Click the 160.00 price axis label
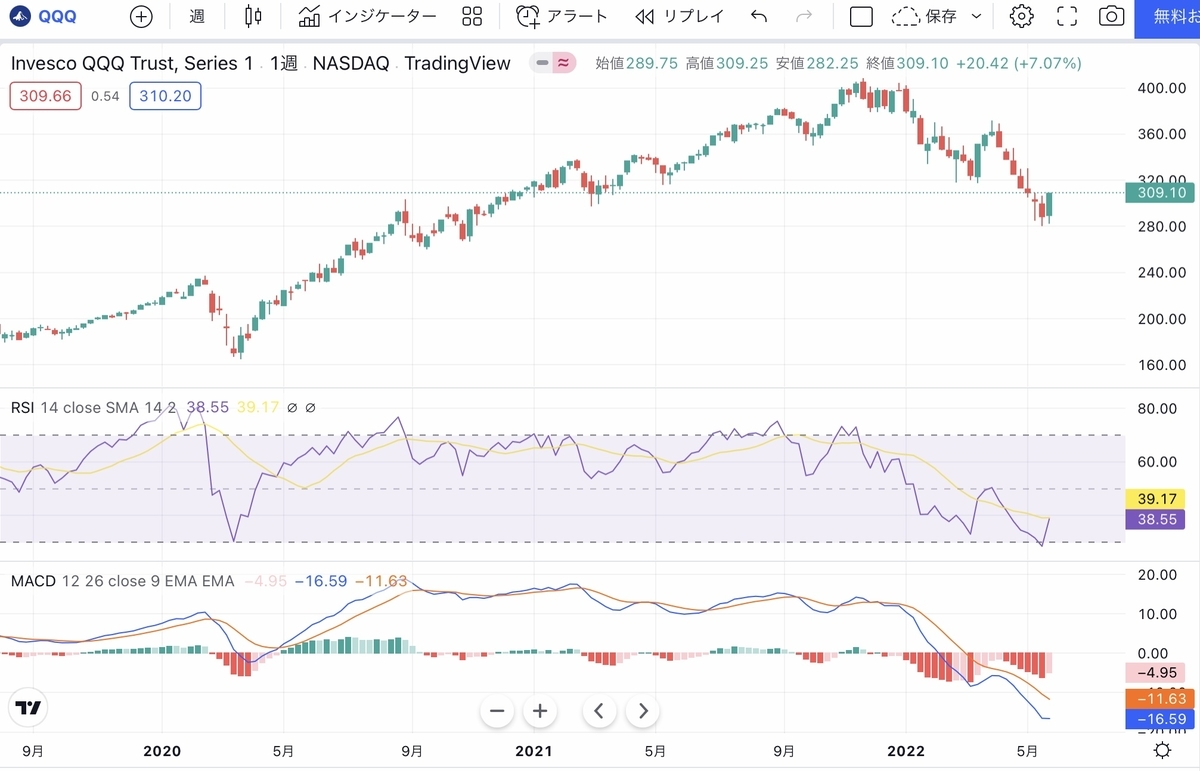1200x771 pixels. point(1161,365)
